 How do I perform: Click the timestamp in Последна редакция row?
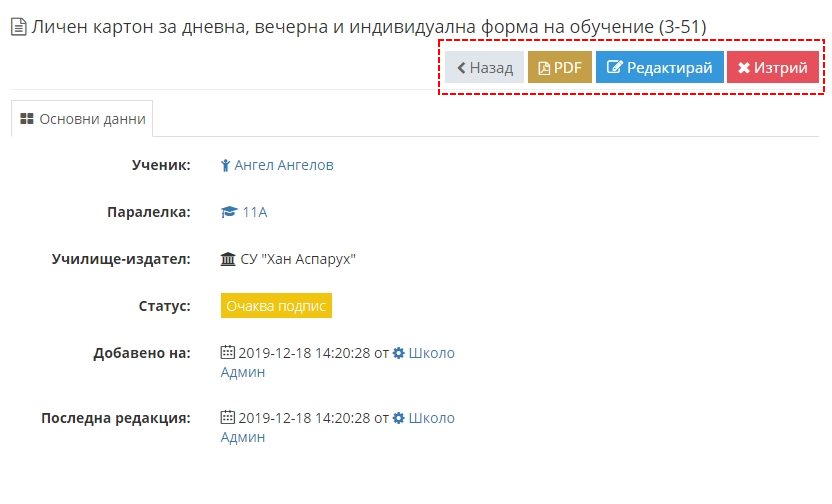click(x=304, y=418)
